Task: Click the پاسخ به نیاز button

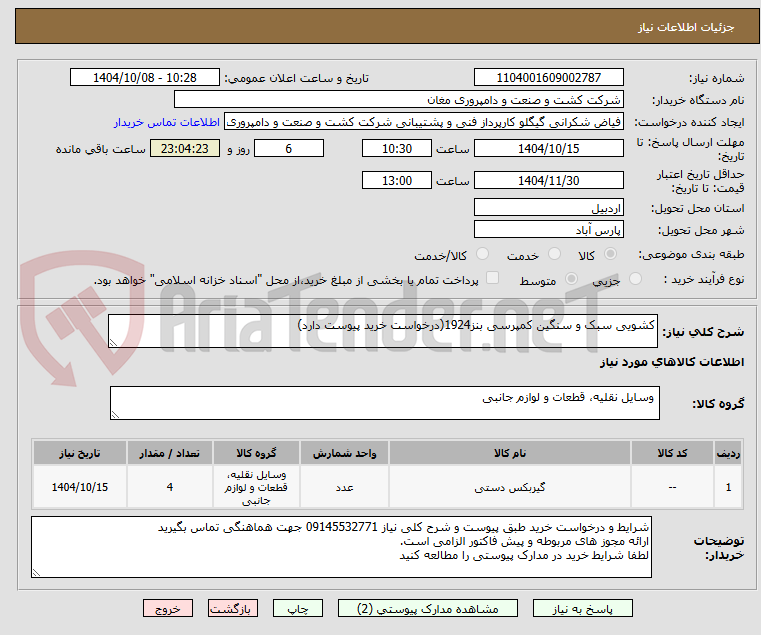Action: [582, 608]
